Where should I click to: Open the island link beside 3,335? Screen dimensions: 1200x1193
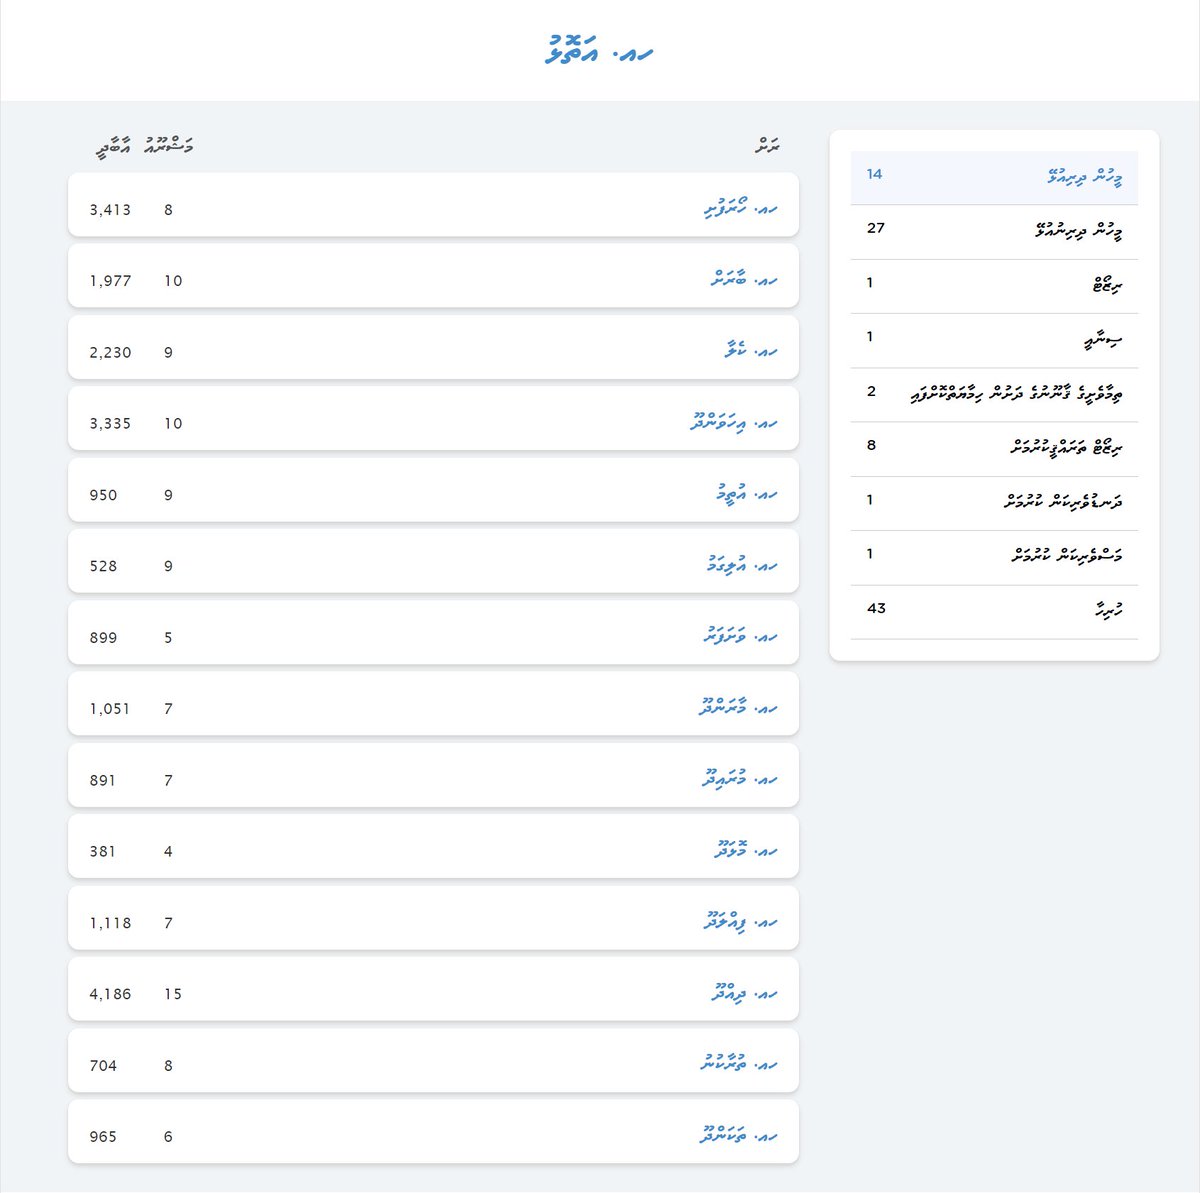tap(734, 423)
